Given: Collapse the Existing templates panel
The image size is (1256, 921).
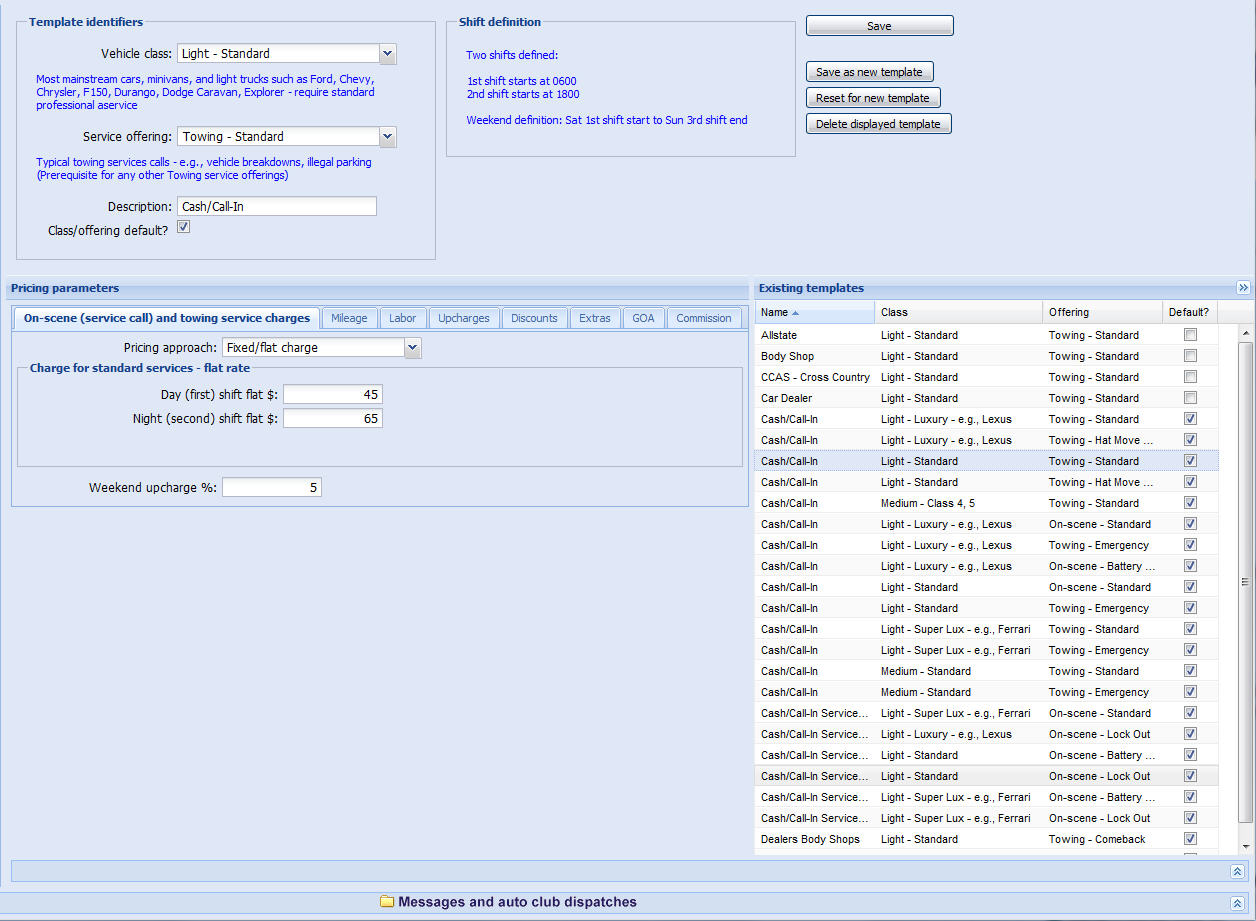Looking at the screenshot, I should 1243,288.
